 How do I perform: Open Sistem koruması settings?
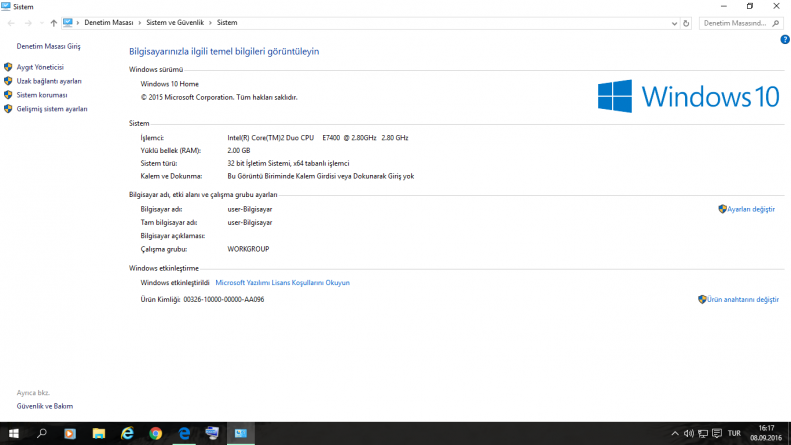point(42,95)
